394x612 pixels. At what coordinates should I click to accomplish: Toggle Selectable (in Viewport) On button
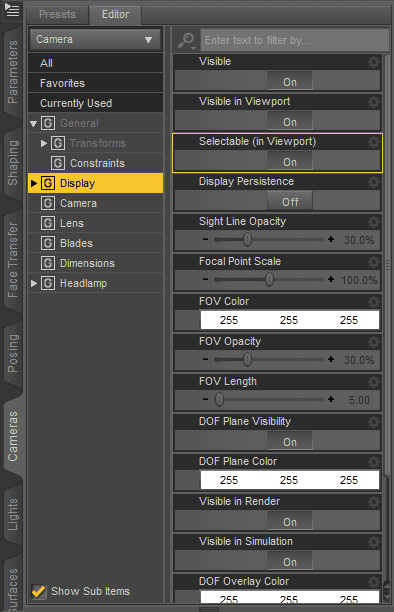290,162
